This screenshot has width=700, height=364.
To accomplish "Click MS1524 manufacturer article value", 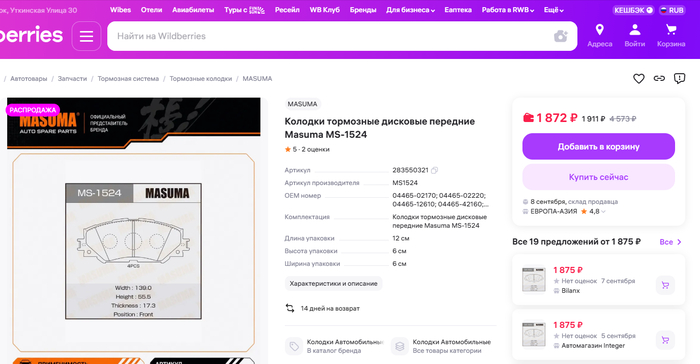I will (x=405, y=183).
